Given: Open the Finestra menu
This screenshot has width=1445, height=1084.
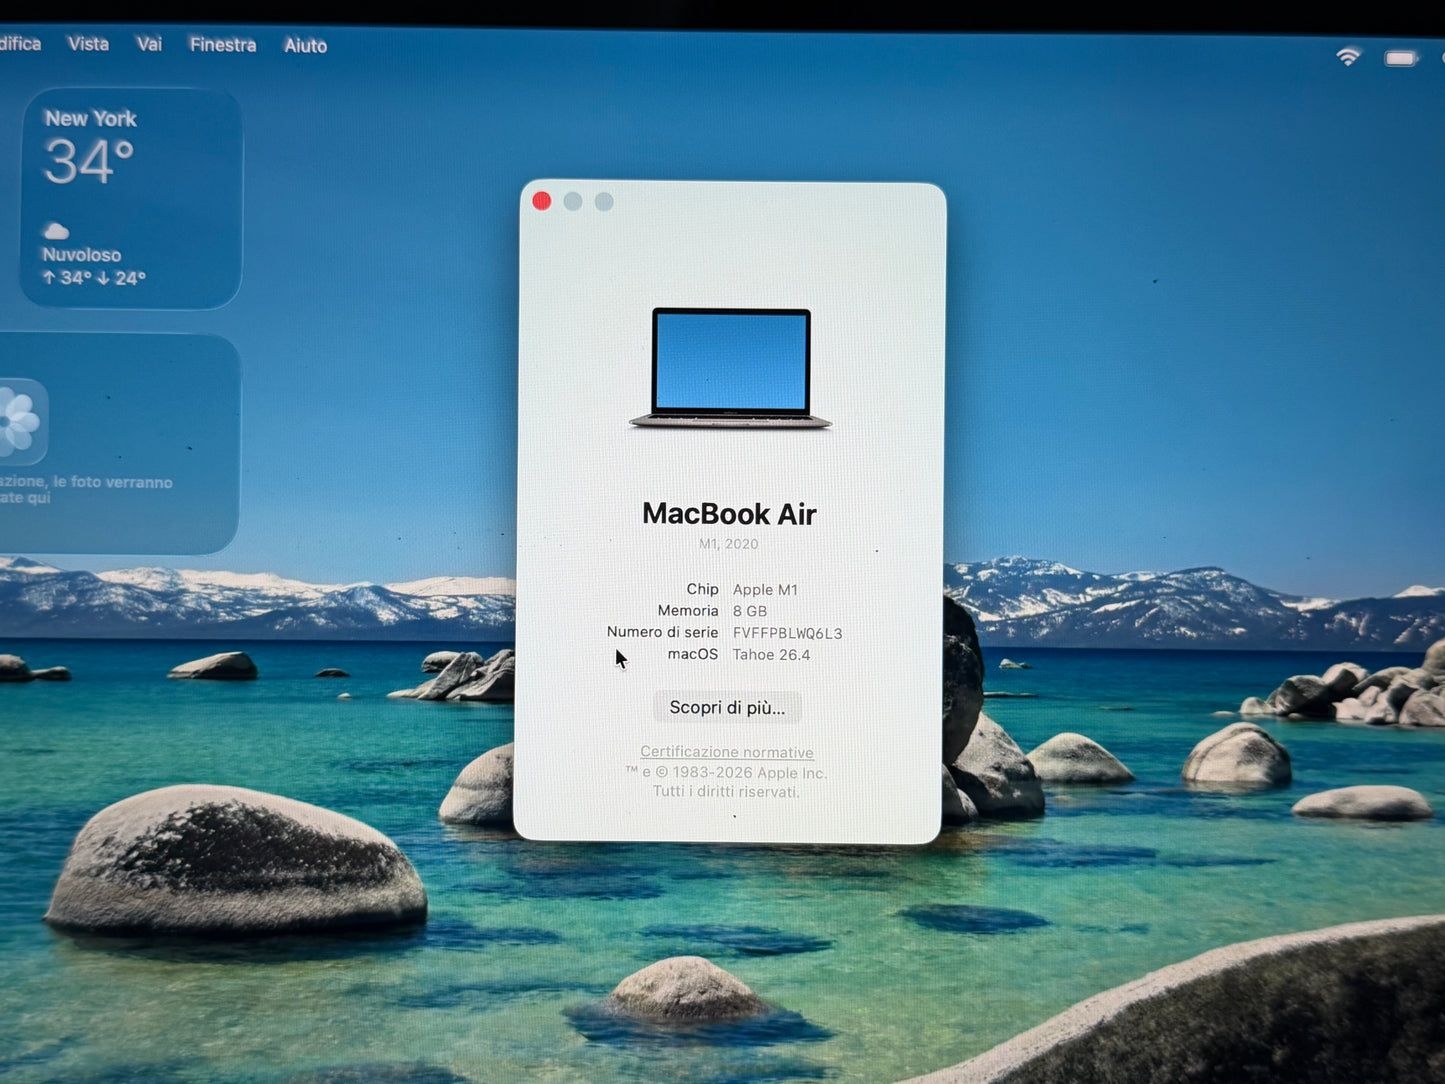Looking at the screenshot, I should point(223,45).
